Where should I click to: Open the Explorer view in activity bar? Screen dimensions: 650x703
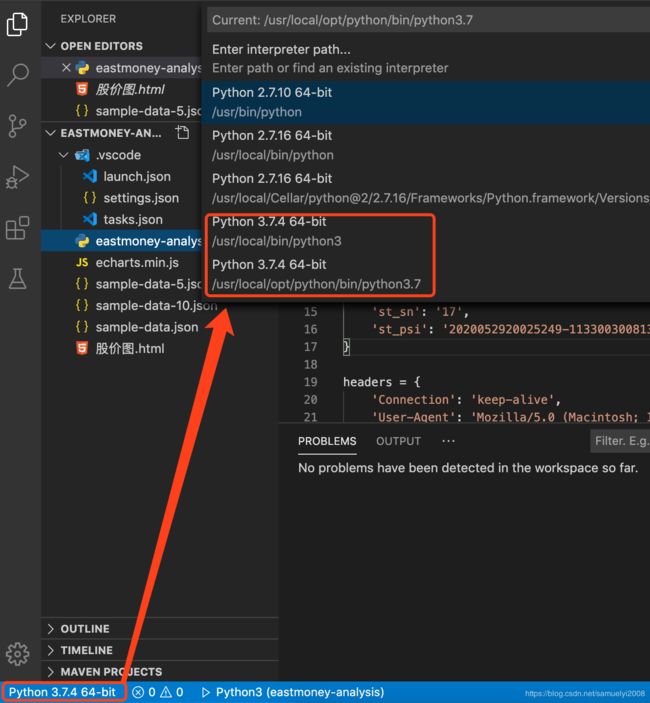tap(17, 24)
